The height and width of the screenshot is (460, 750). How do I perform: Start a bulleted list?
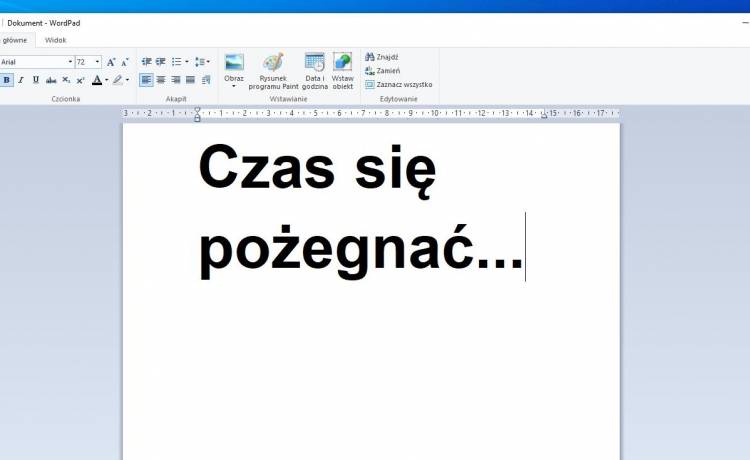click(176, 62)
